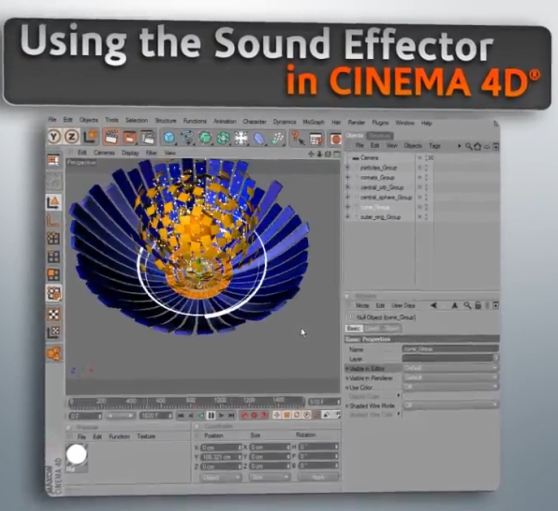Open the Array modeling objects icon

click(223, 138)
